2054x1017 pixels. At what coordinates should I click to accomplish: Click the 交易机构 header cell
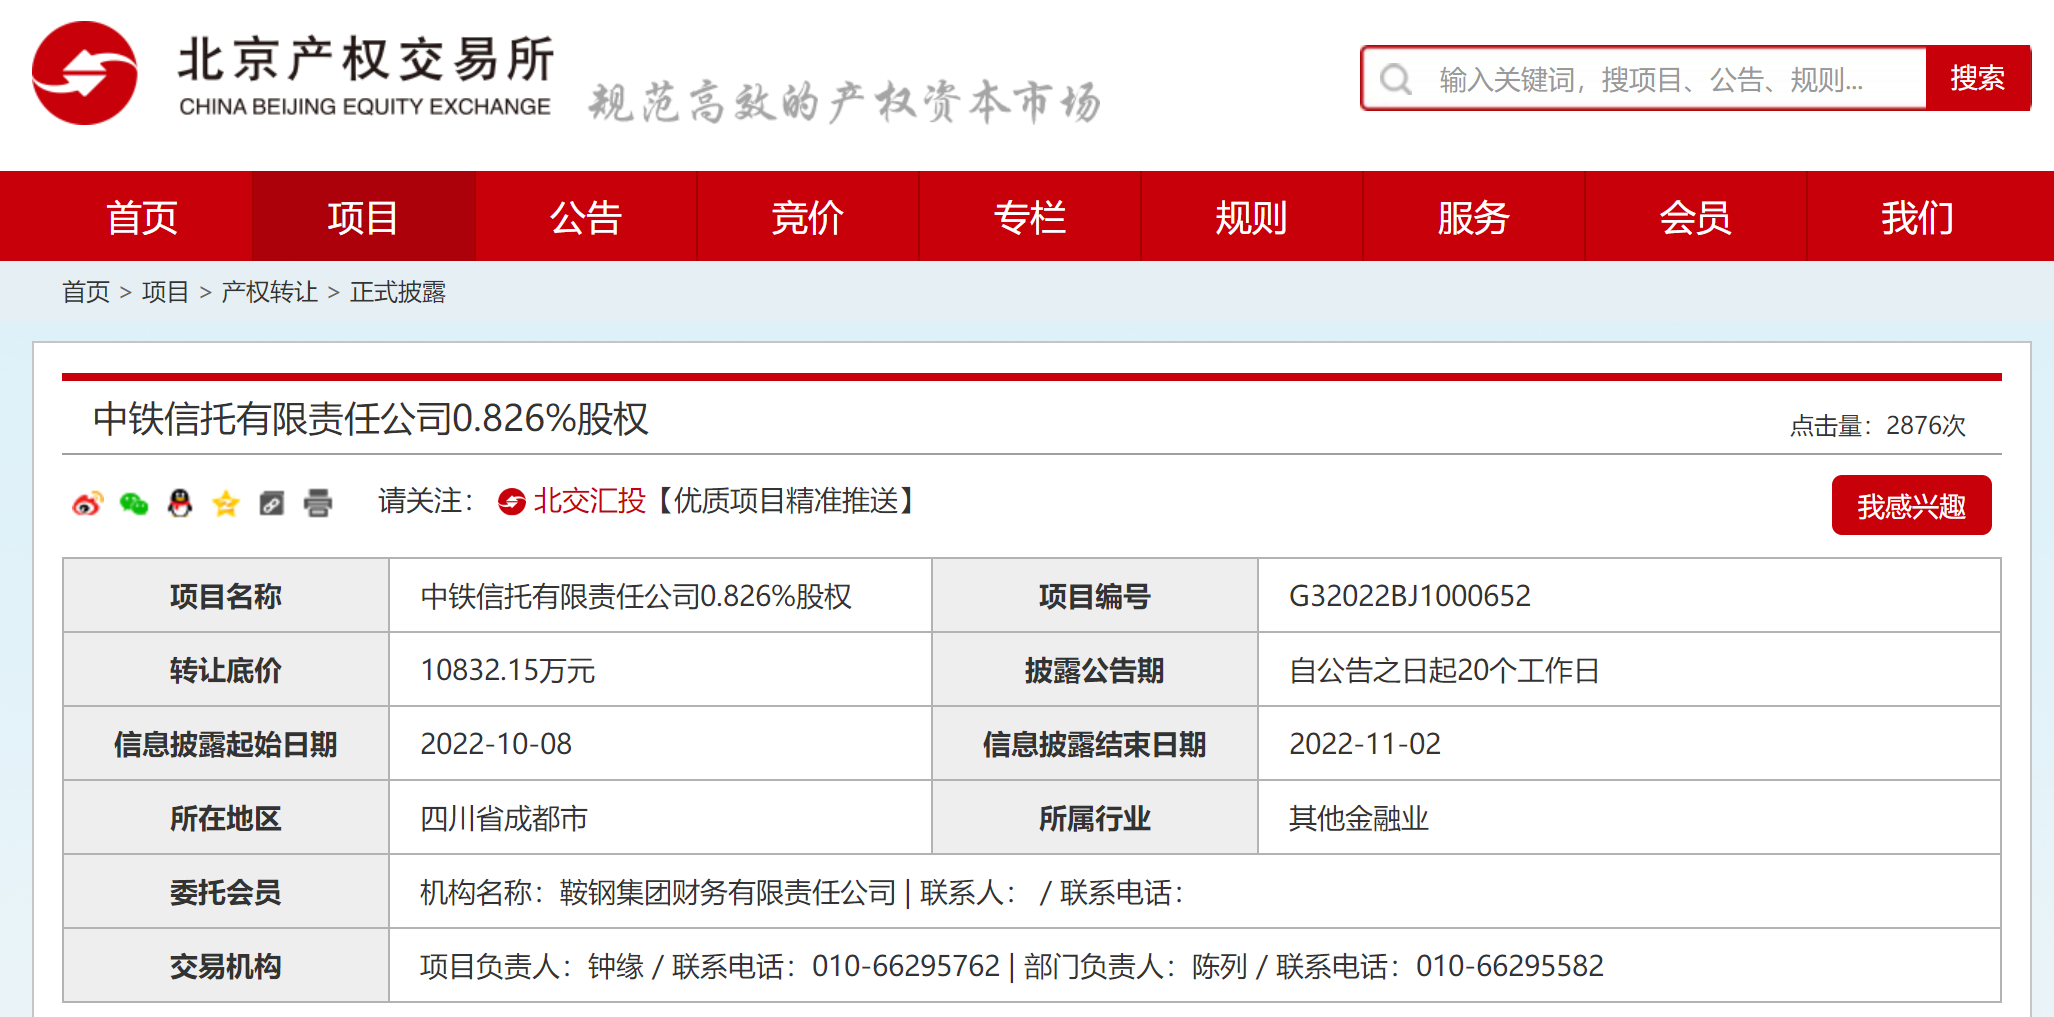226,966
